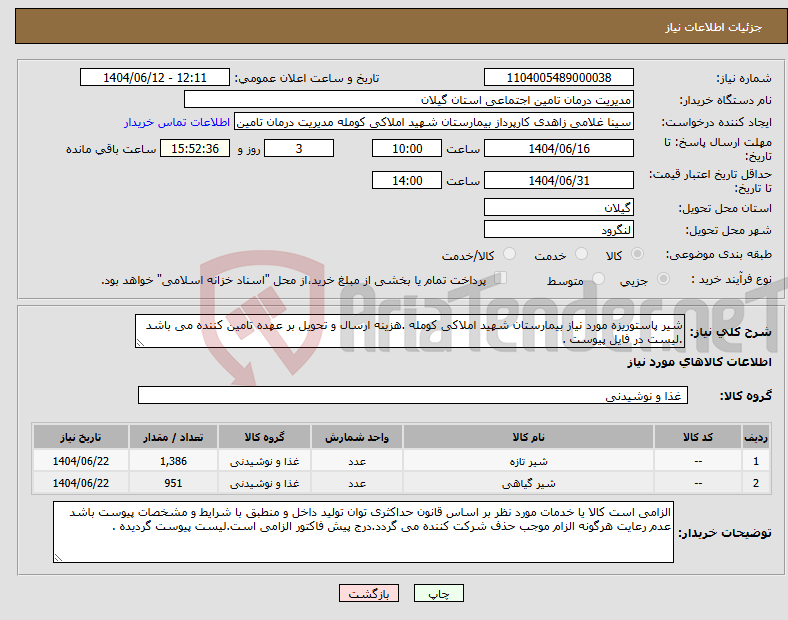This screenshot has width=788, height=620.
Task: Click the بازگشت (back) button
Action: click(x=369, y=593)
